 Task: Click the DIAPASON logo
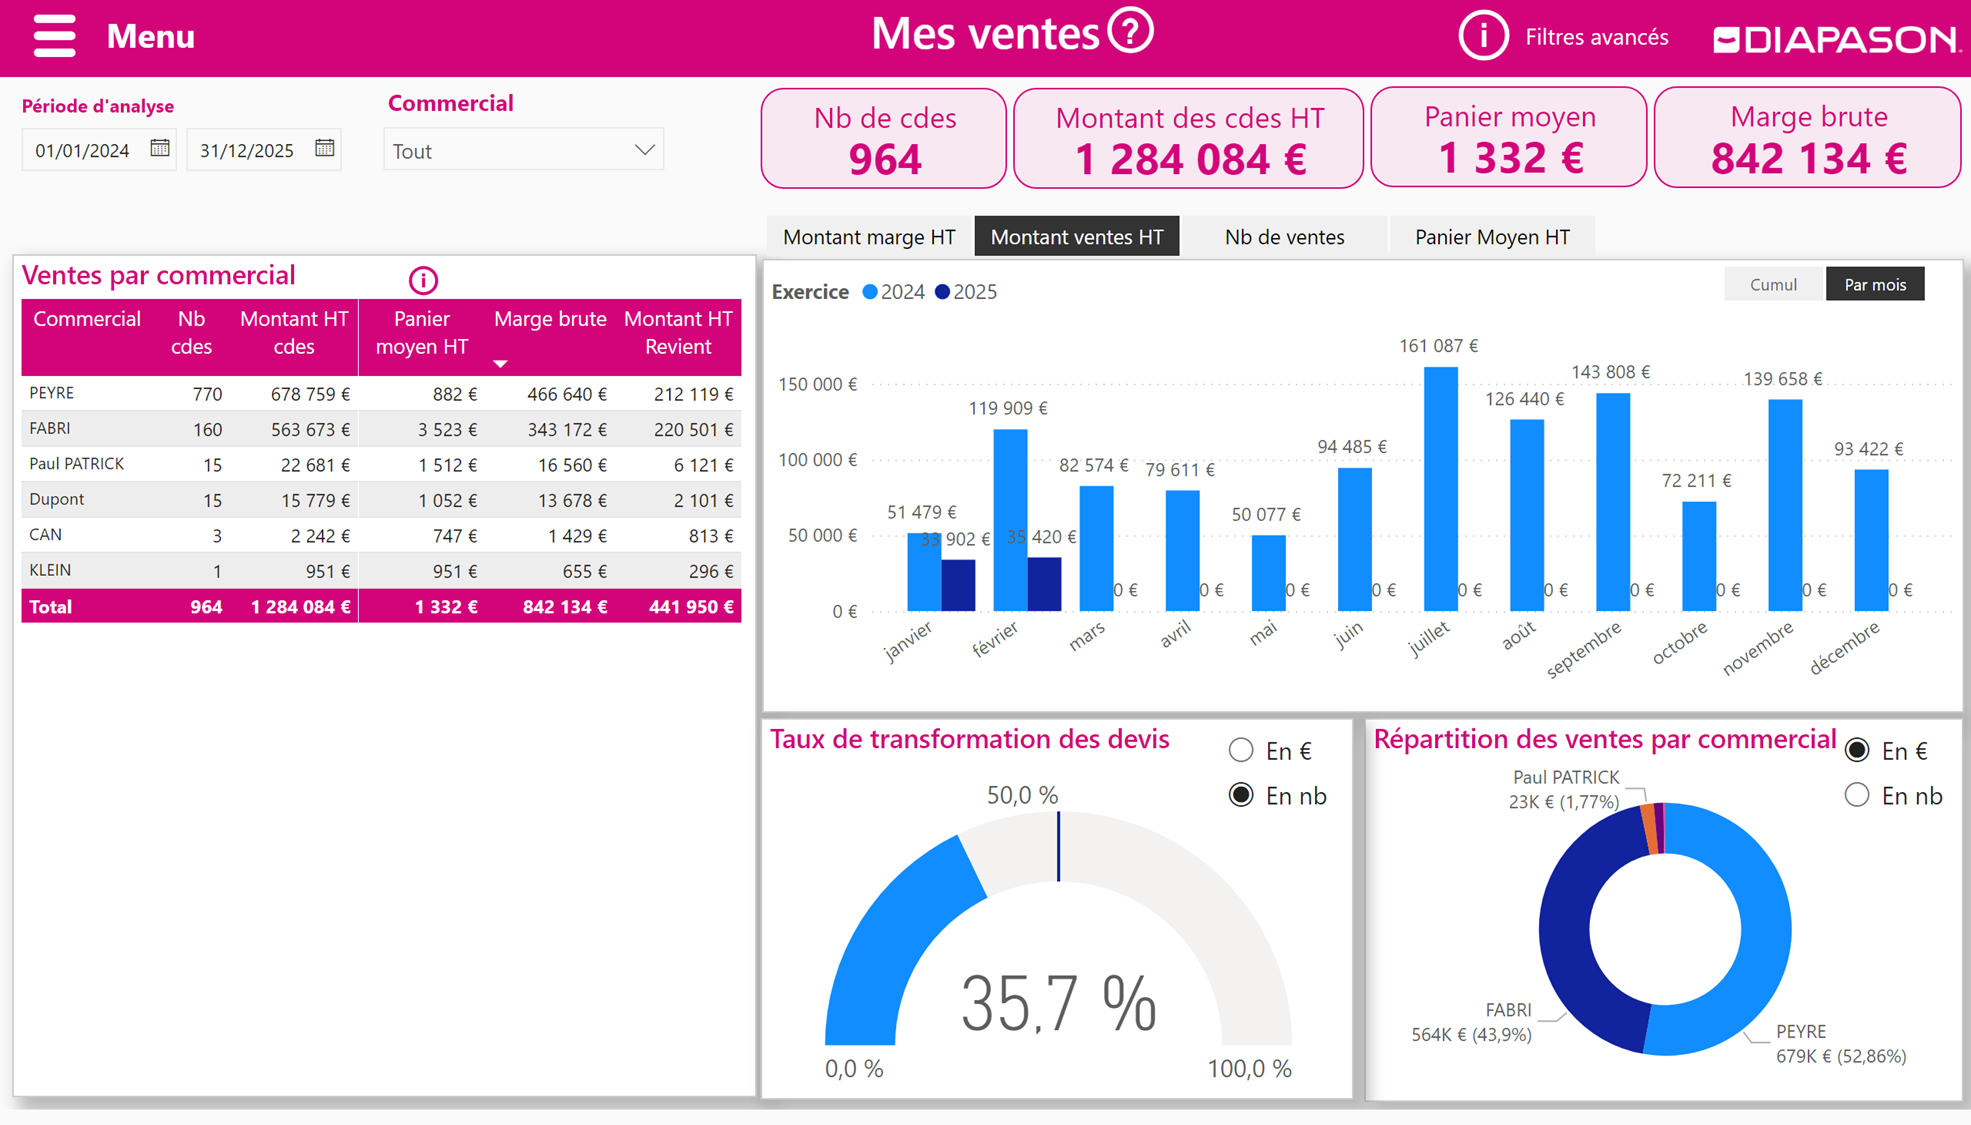pyautogui.click(x=1836, y=39)
